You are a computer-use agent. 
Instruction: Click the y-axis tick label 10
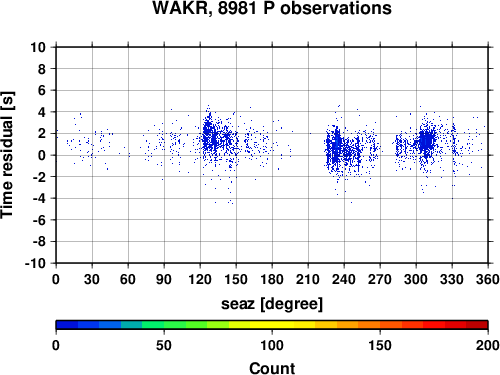(x=38, y=47)
